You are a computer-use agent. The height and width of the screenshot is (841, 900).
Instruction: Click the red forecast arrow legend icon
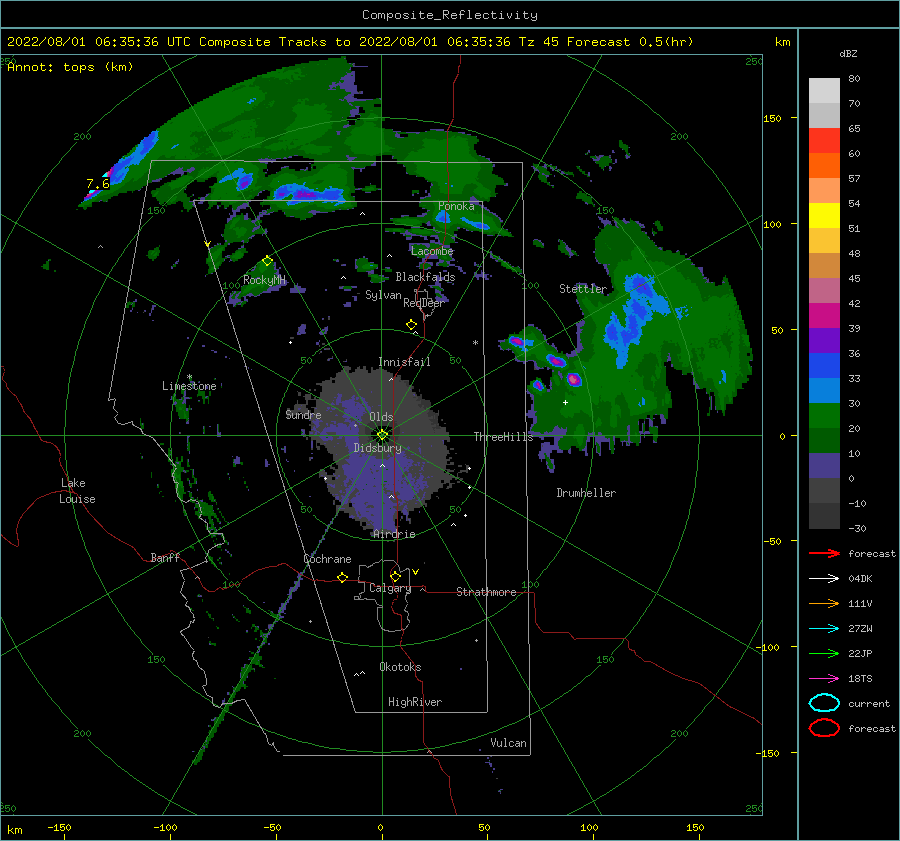pyautogui.click(x=824, y=553)
